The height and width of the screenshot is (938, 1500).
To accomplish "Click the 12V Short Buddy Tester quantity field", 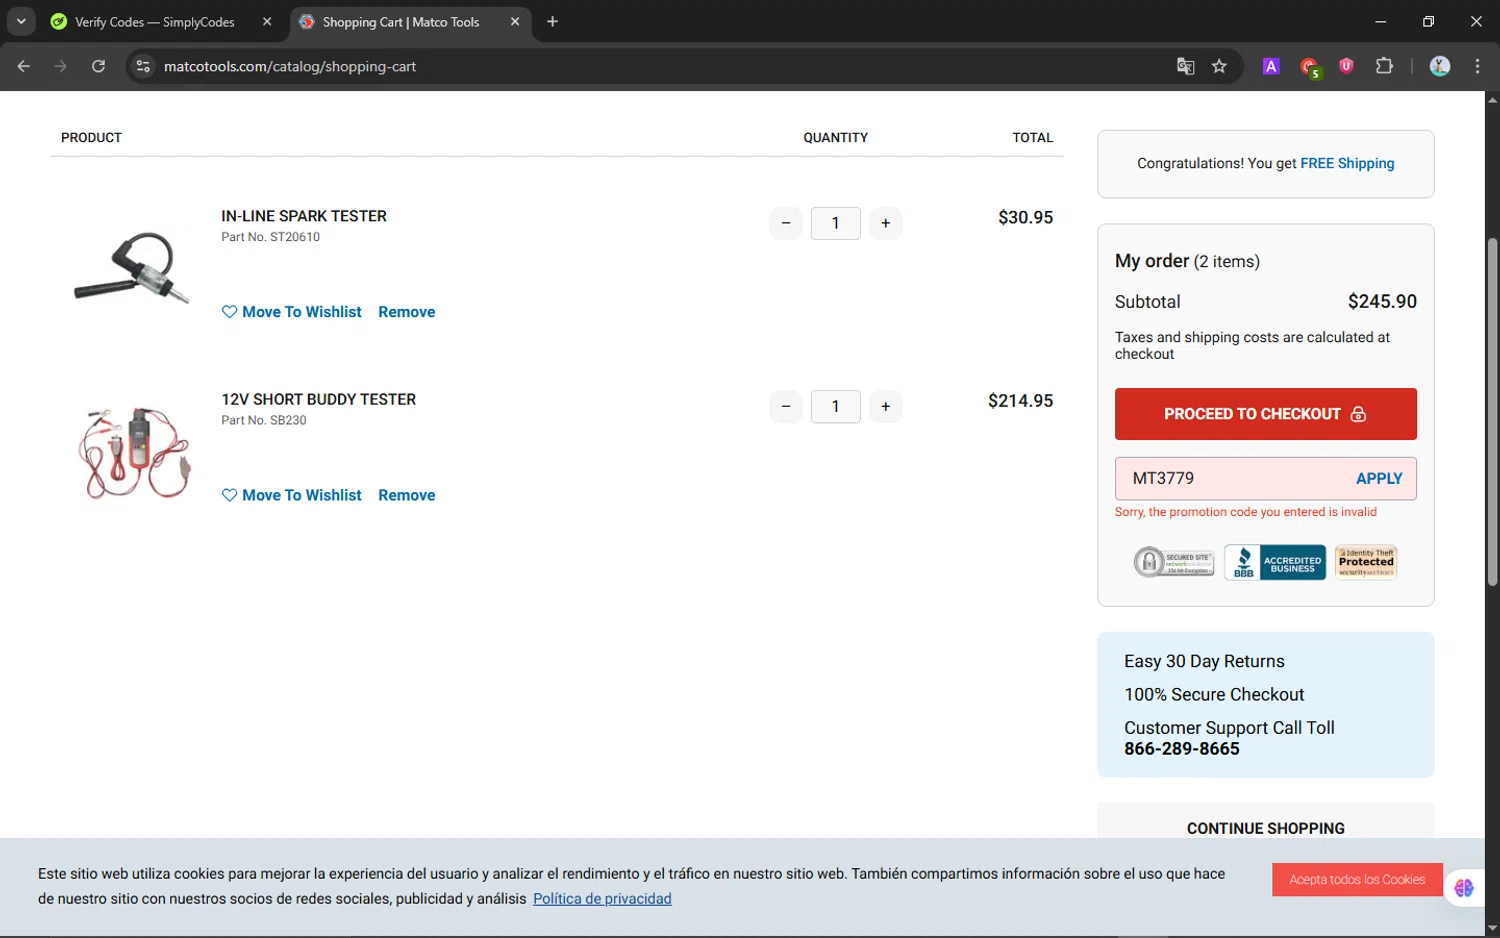I will pyautogui.click(x=836, y=406).
